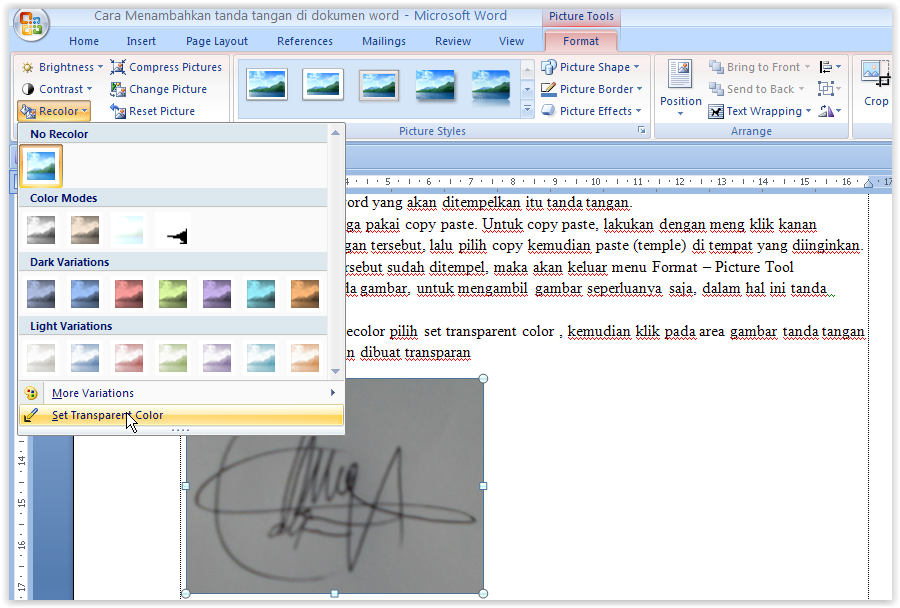Apply the first picture style thumbnail
Viewport: 900px width, 608px height.
tap(267, 84)
